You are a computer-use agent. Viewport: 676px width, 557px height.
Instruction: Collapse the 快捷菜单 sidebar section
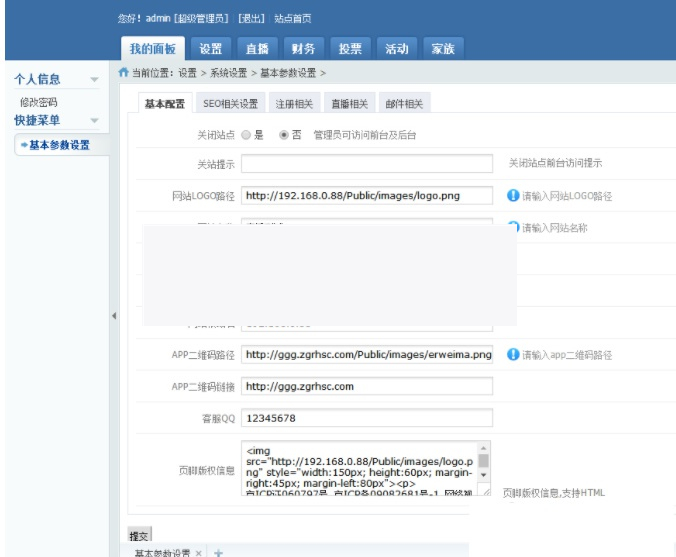[x=95, y=121]
